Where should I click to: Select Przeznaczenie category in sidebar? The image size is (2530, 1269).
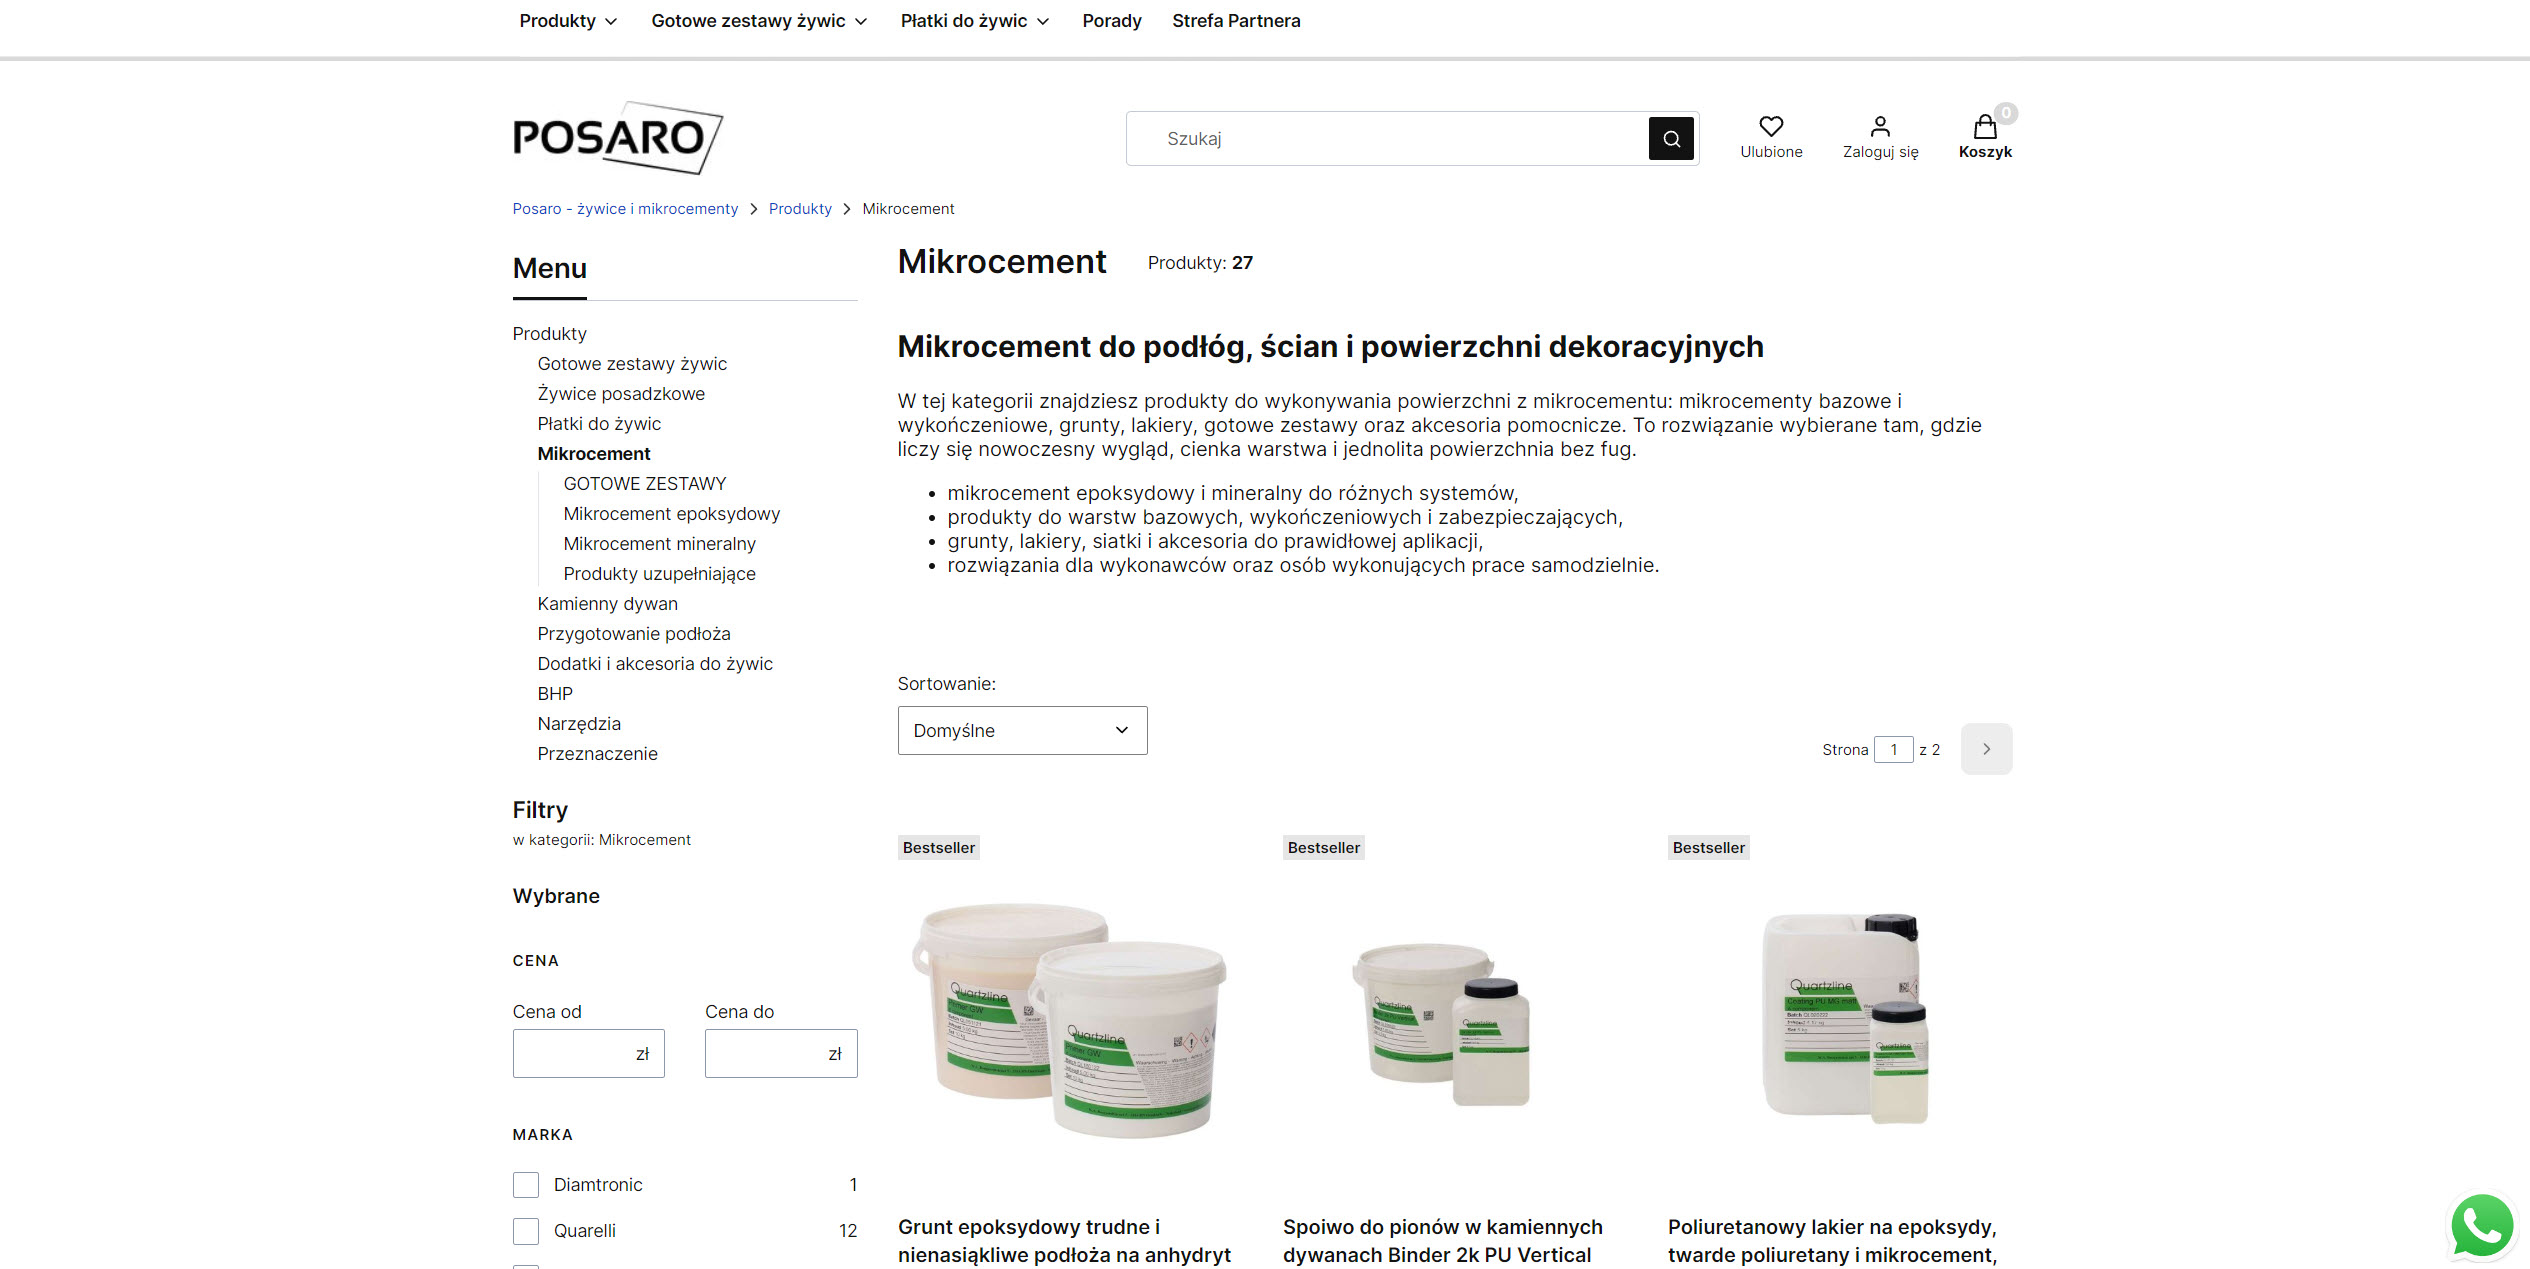[598, 754]
